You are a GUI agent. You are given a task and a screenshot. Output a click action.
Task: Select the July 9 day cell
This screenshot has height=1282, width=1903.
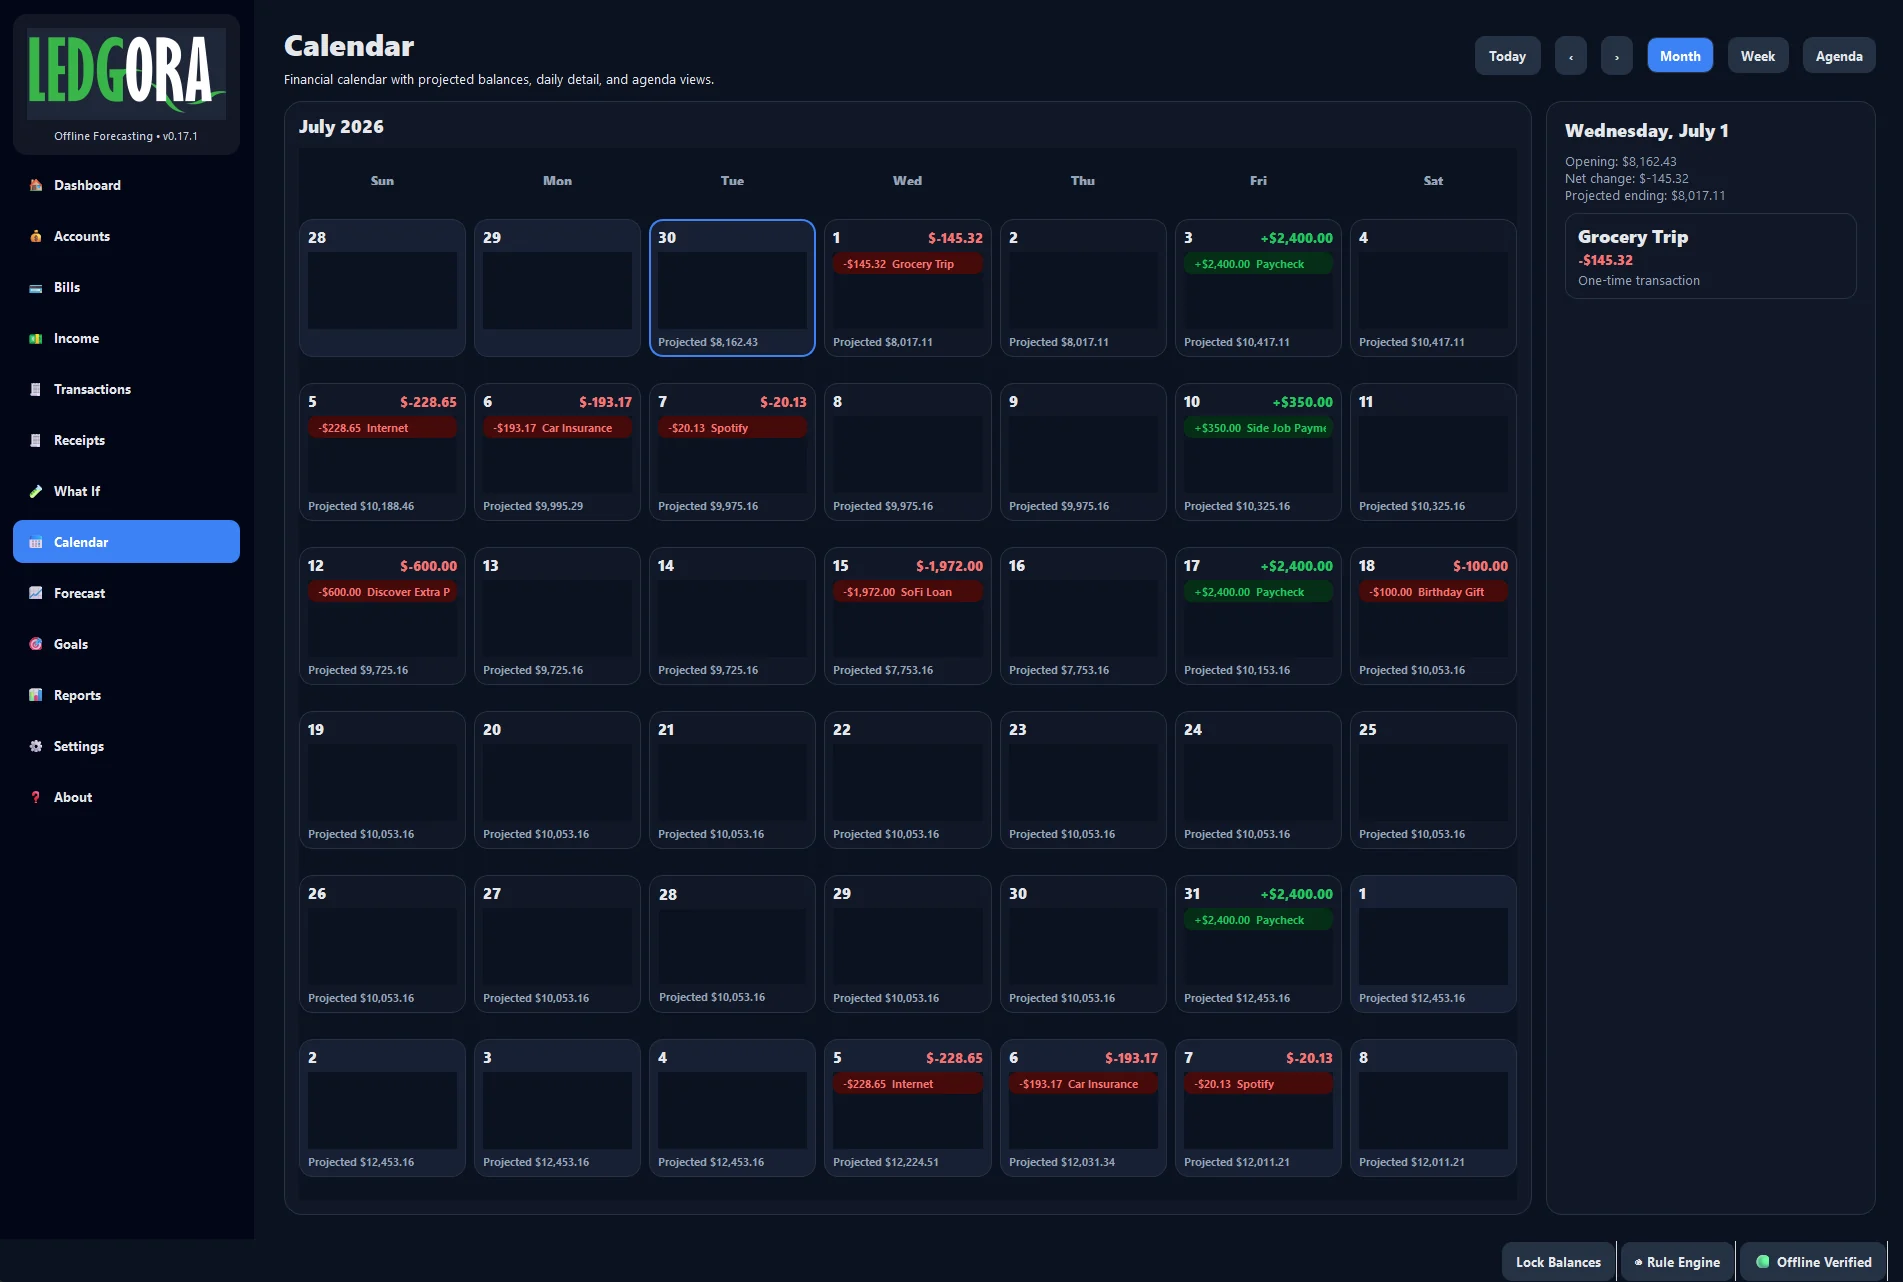pos(1083,452)
